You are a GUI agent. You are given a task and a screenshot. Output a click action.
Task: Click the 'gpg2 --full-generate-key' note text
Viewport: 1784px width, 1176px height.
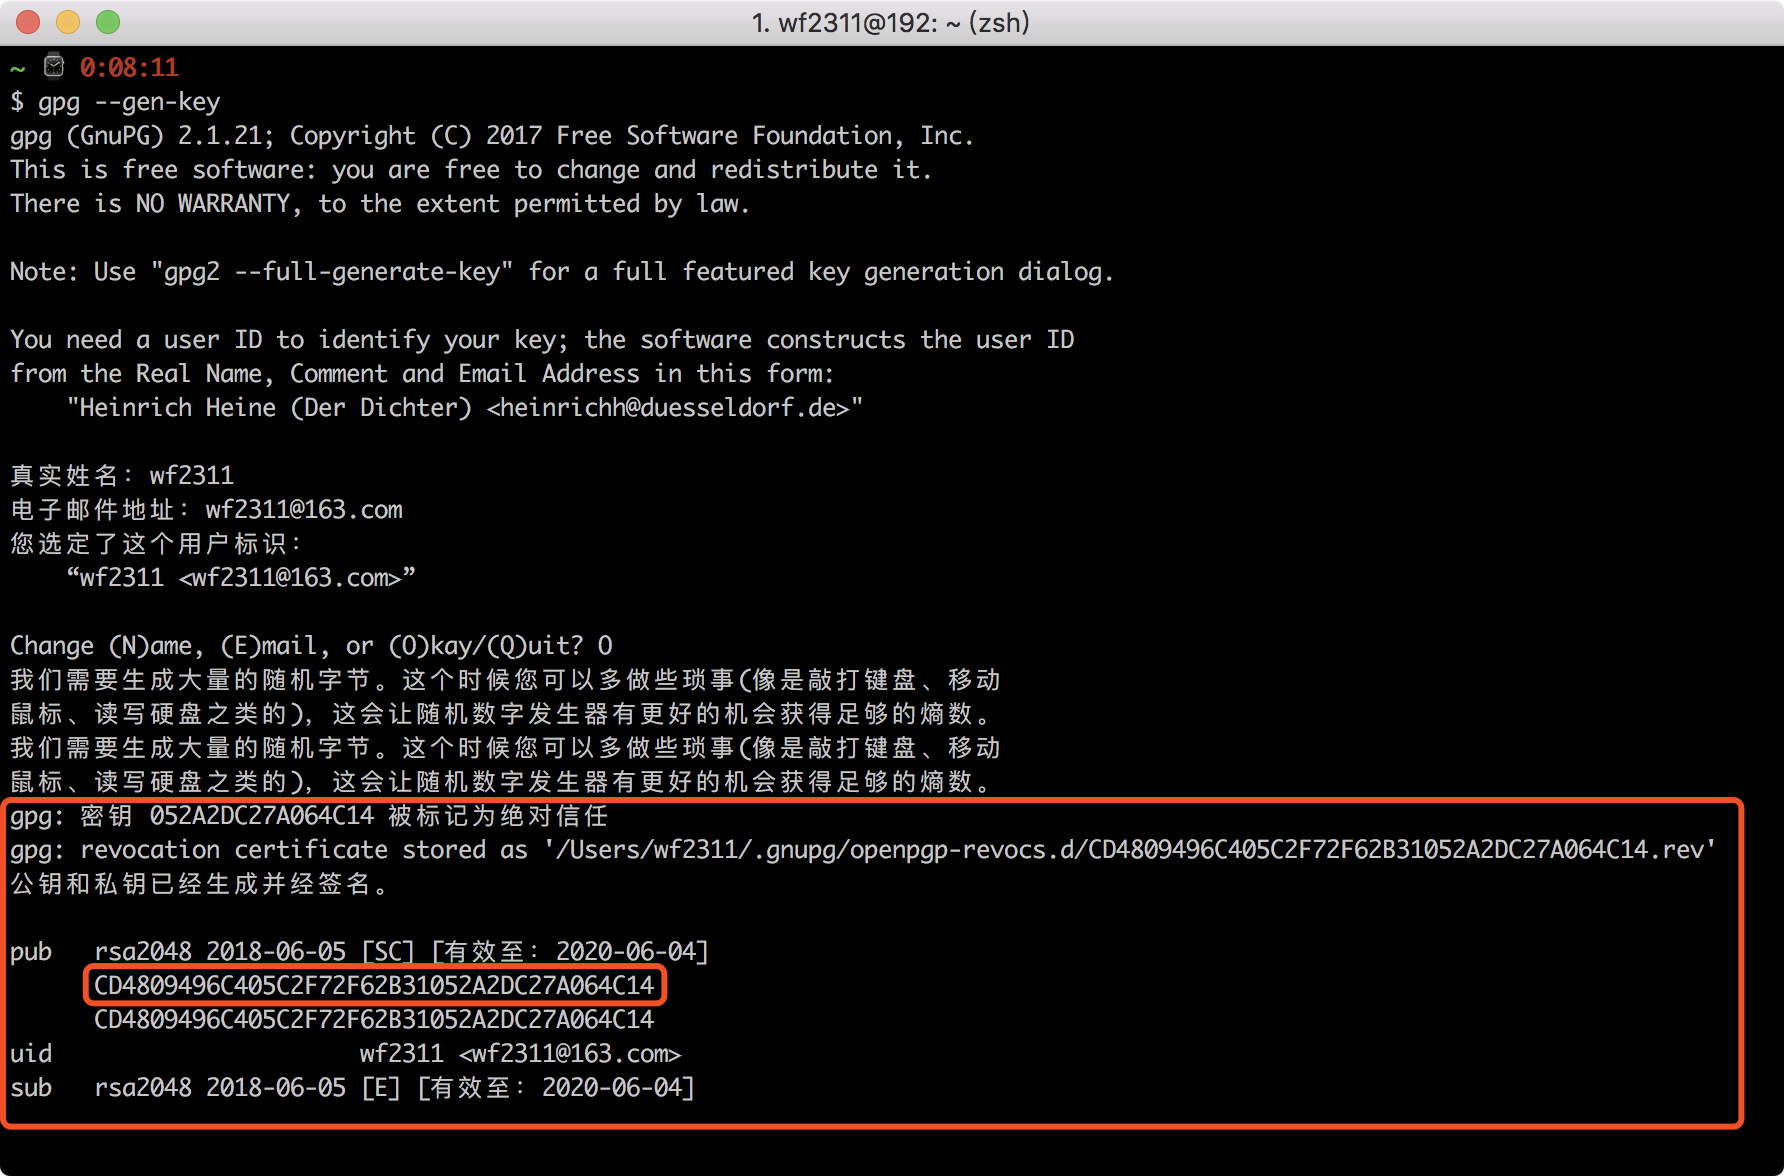coord(332,272)
